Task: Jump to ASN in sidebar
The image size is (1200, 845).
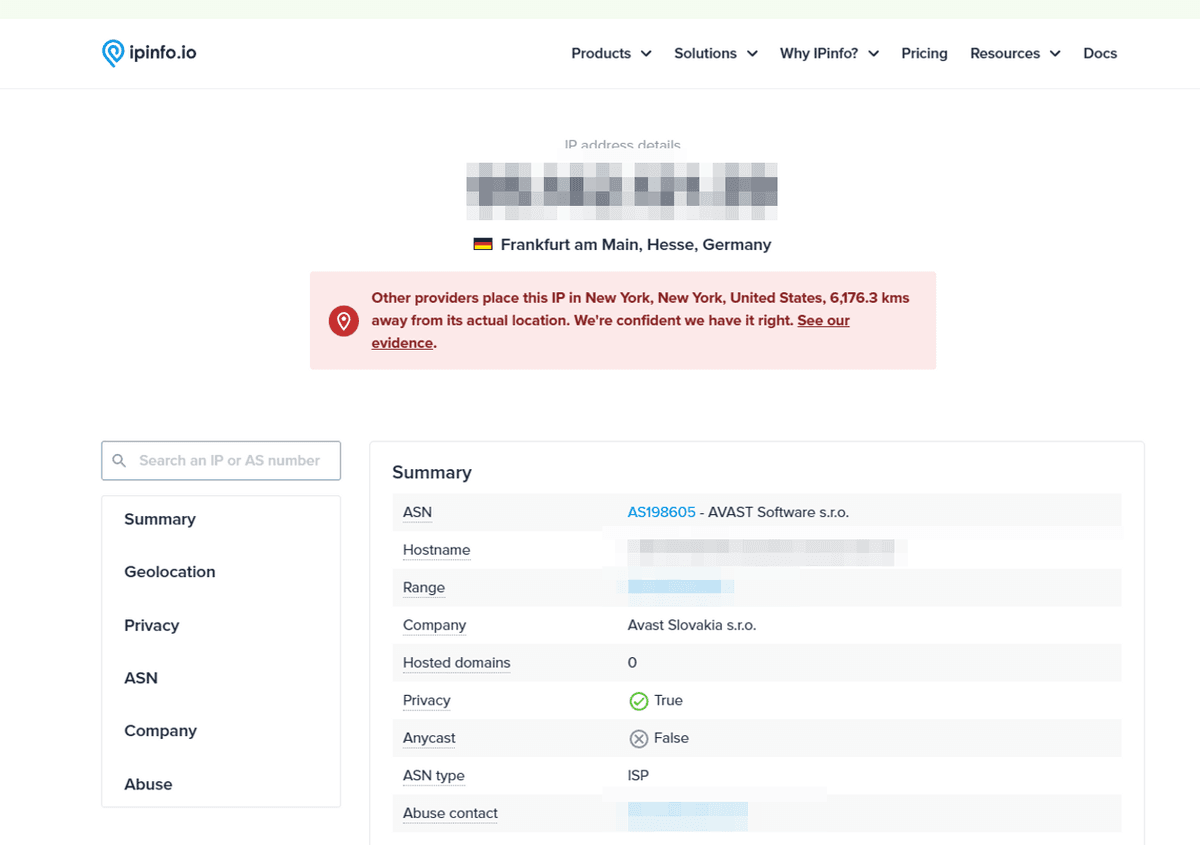Action: 141,678
